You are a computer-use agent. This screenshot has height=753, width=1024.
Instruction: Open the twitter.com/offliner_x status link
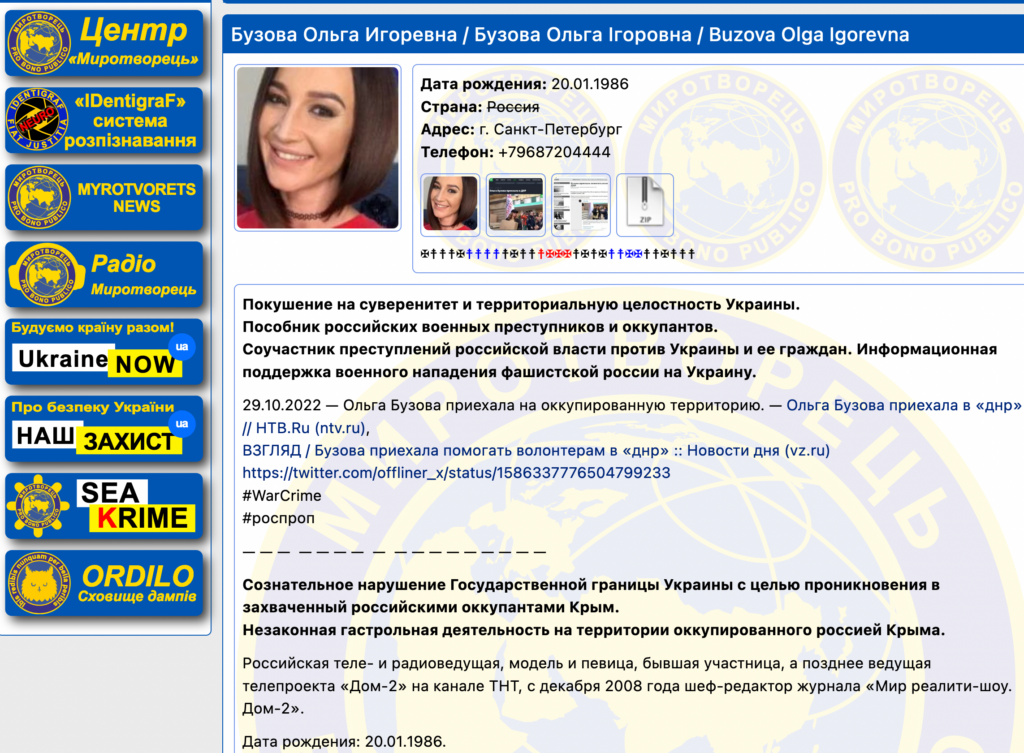click(456, 472)
